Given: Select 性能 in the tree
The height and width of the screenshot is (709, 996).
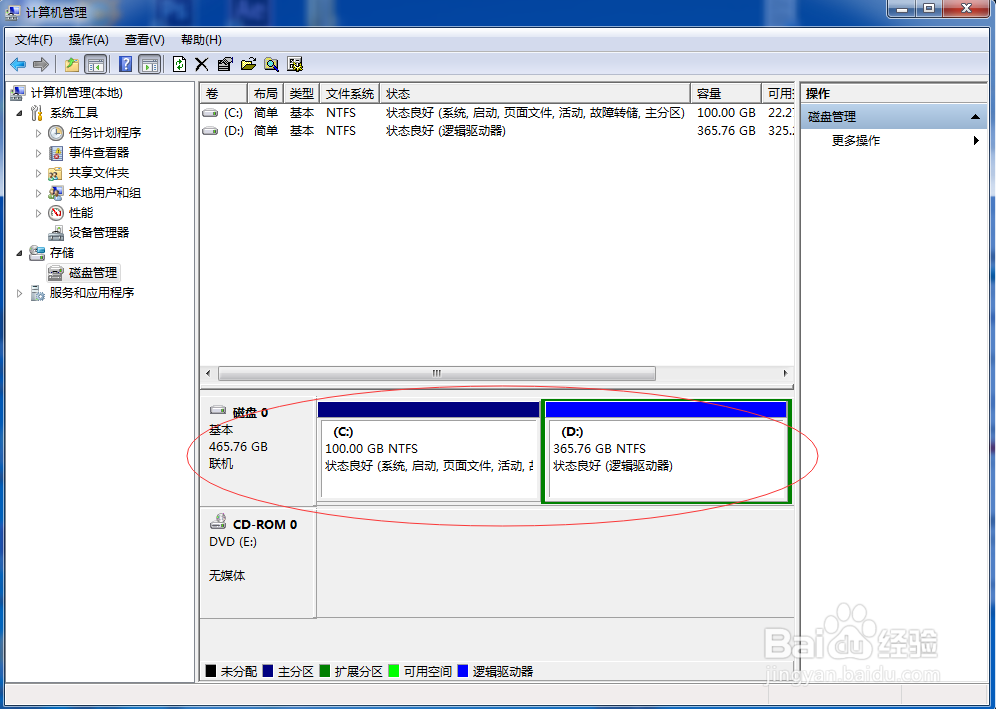Looking at the screenshot, I should tap(81, 213).
